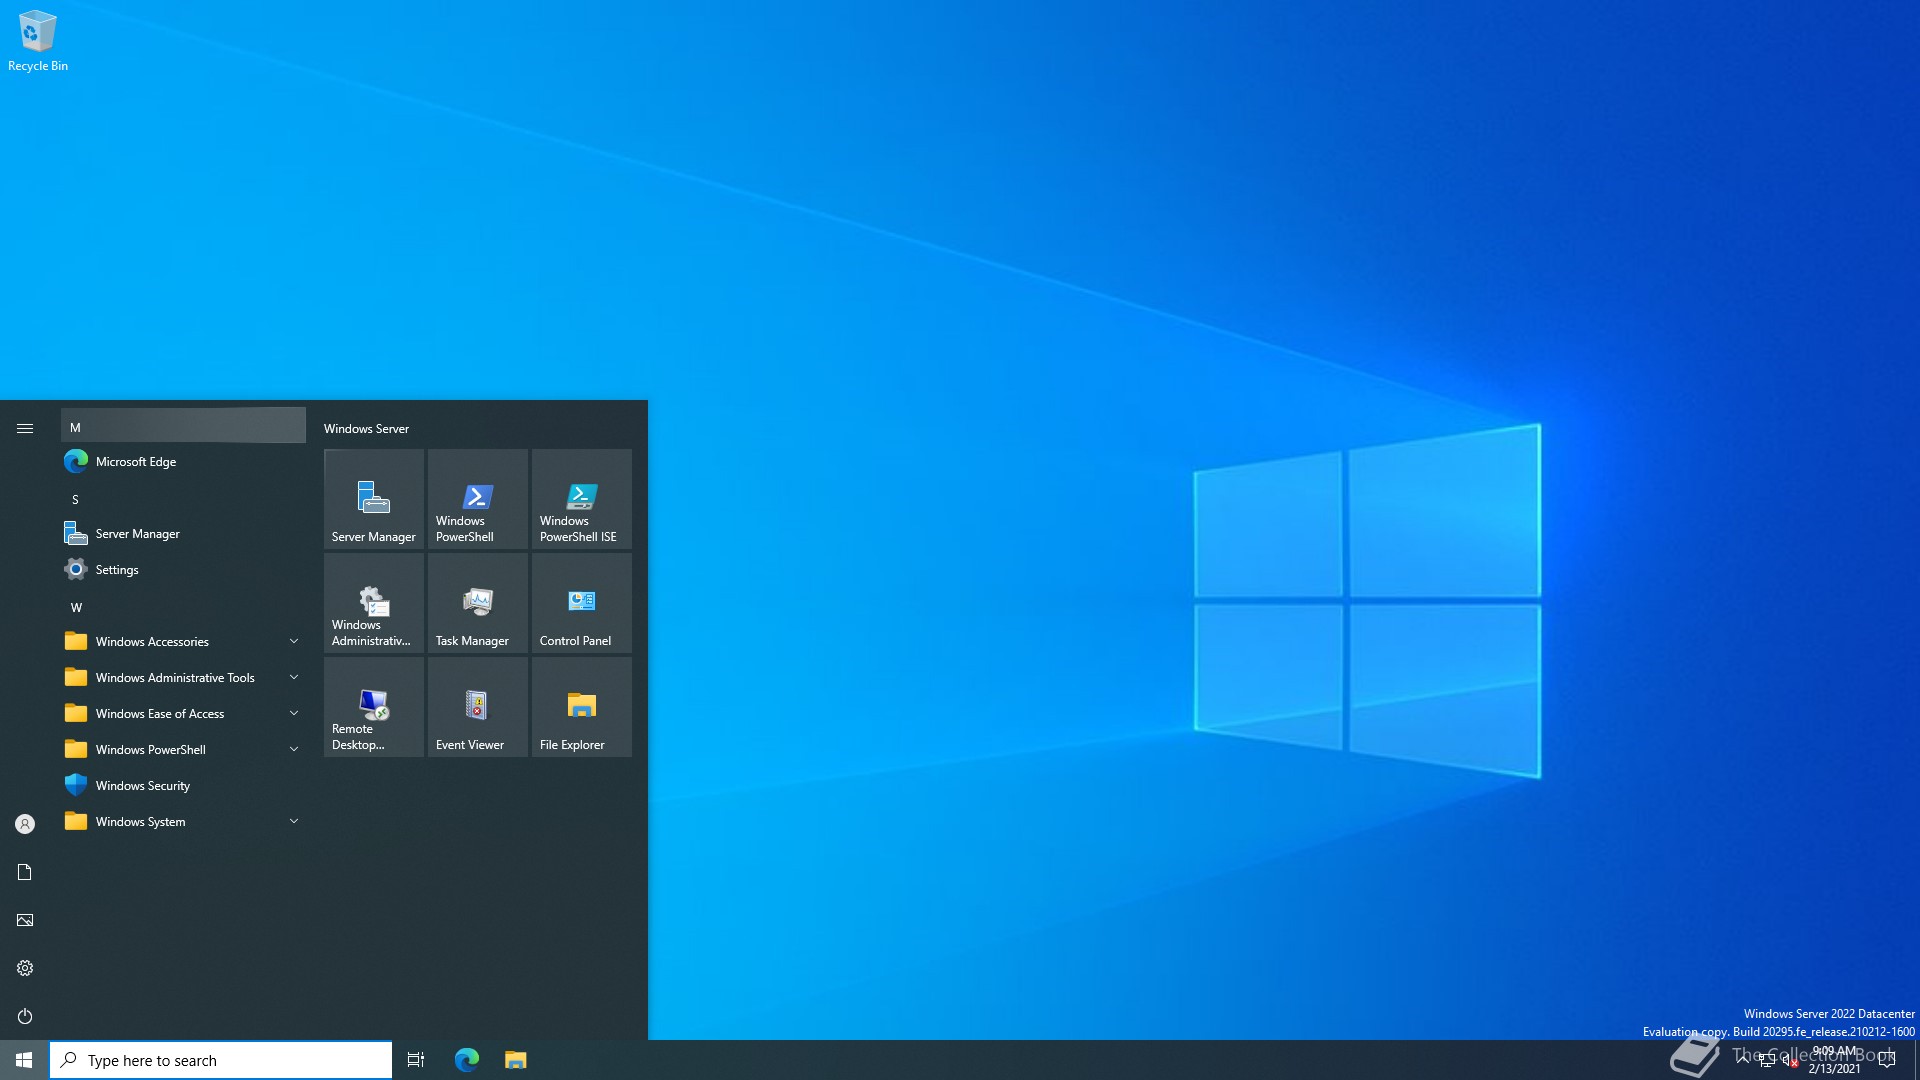
Task: Open the Server Manager tile
Action: [x=373, y=499]
